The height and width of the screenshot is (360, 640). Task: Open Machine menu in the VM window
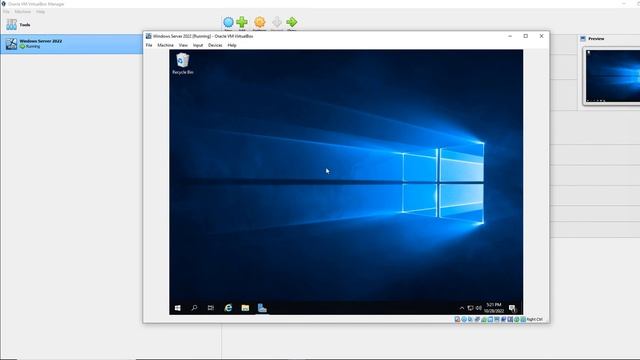165,45
